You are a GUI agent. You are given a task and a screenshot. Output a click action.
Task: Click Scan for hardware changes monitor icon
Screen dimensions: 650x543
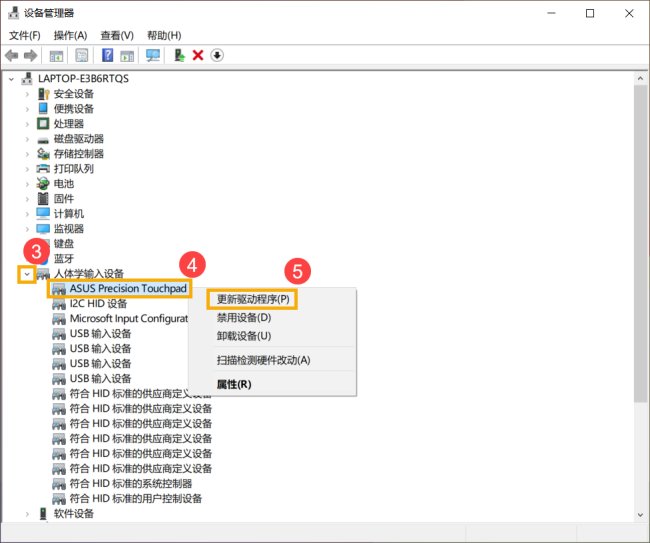[153, 55]
